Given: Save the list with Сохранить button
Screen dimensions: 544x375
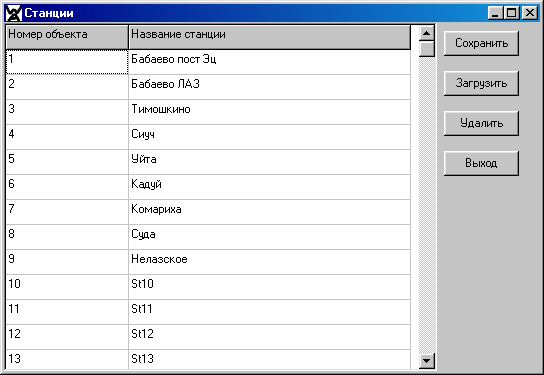Looking at the screenshot, I should [x=481, y=43].
